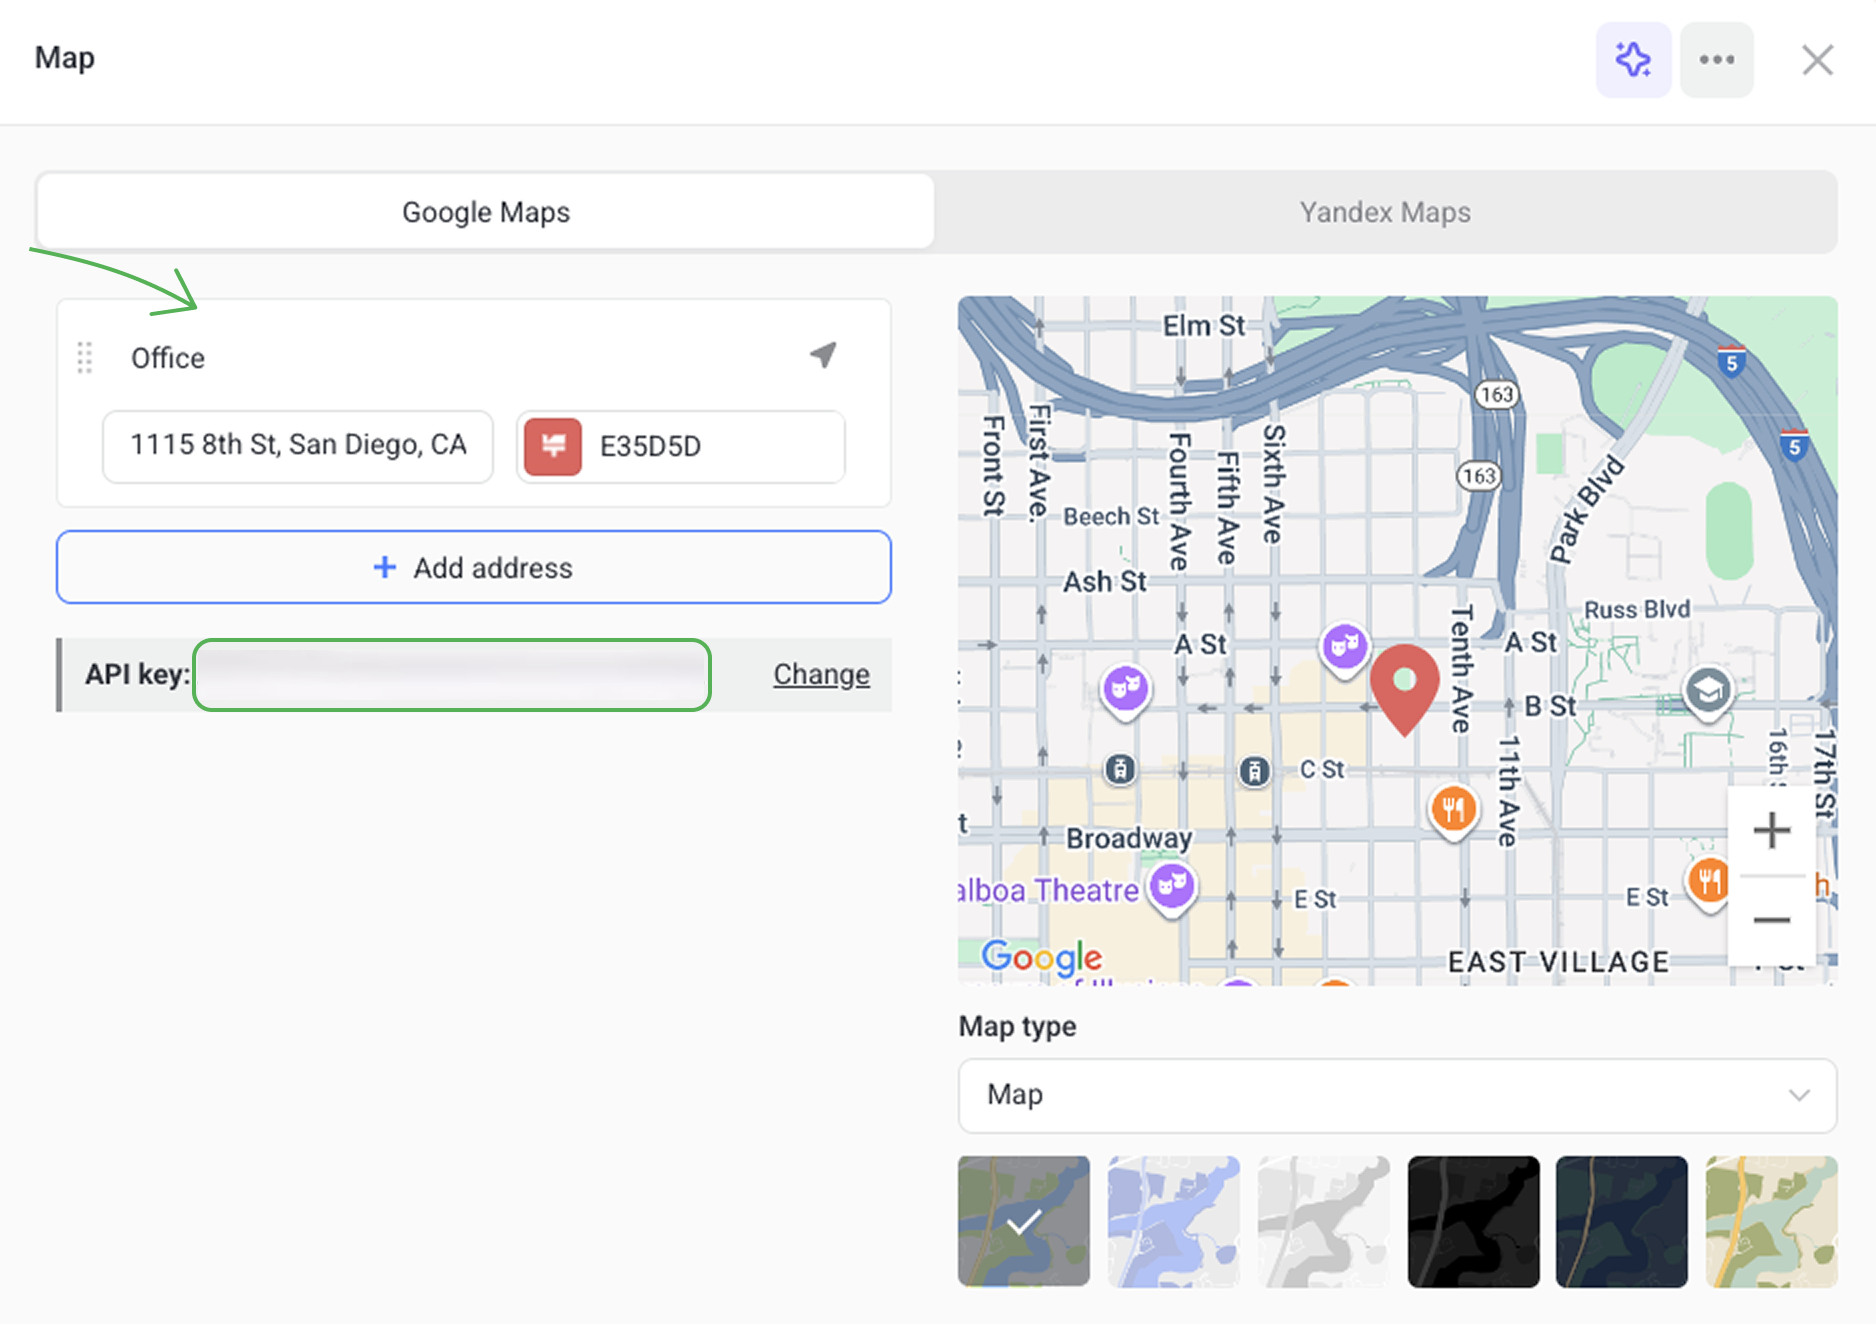
Task: Select the checked default map style thumbnail
Action: pos(1023,1221)
